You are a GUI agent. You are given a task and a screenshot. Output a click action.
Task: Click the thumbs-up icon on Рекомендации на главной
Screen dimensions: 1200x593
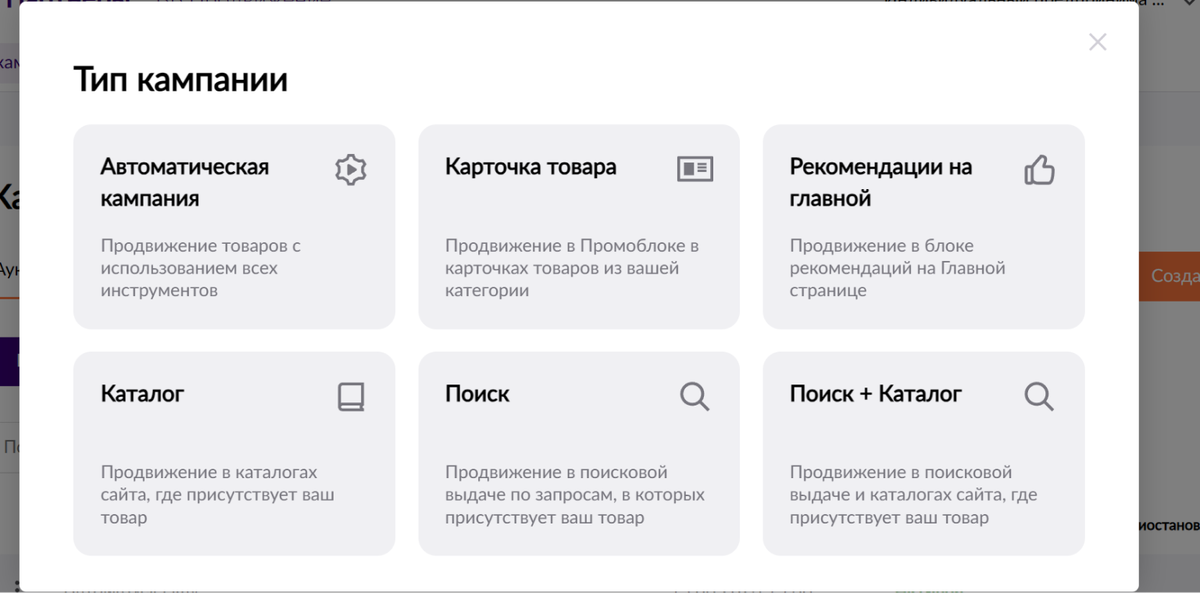(x=1040, y=170)
